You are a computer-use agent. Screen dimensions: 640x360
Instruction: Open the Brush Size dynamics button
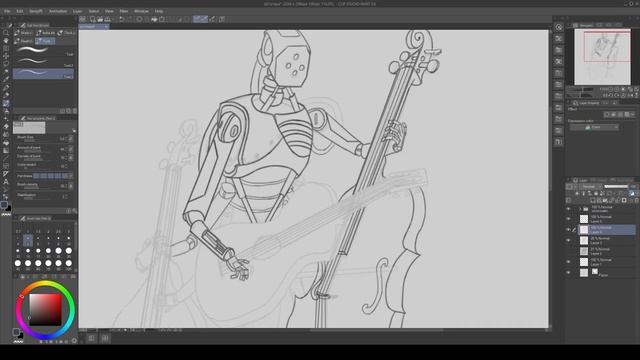[x=71, y=139]
